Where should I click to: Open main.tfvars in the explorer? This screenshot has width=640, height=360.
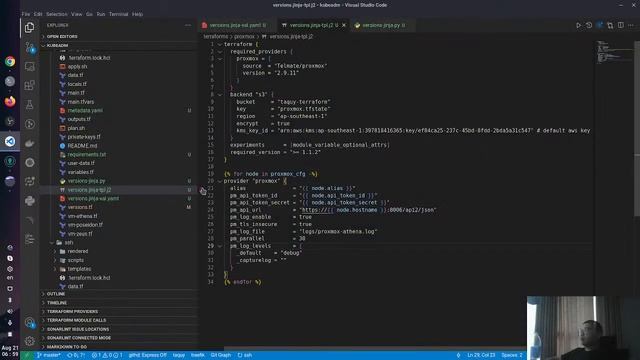pos(118,102)
